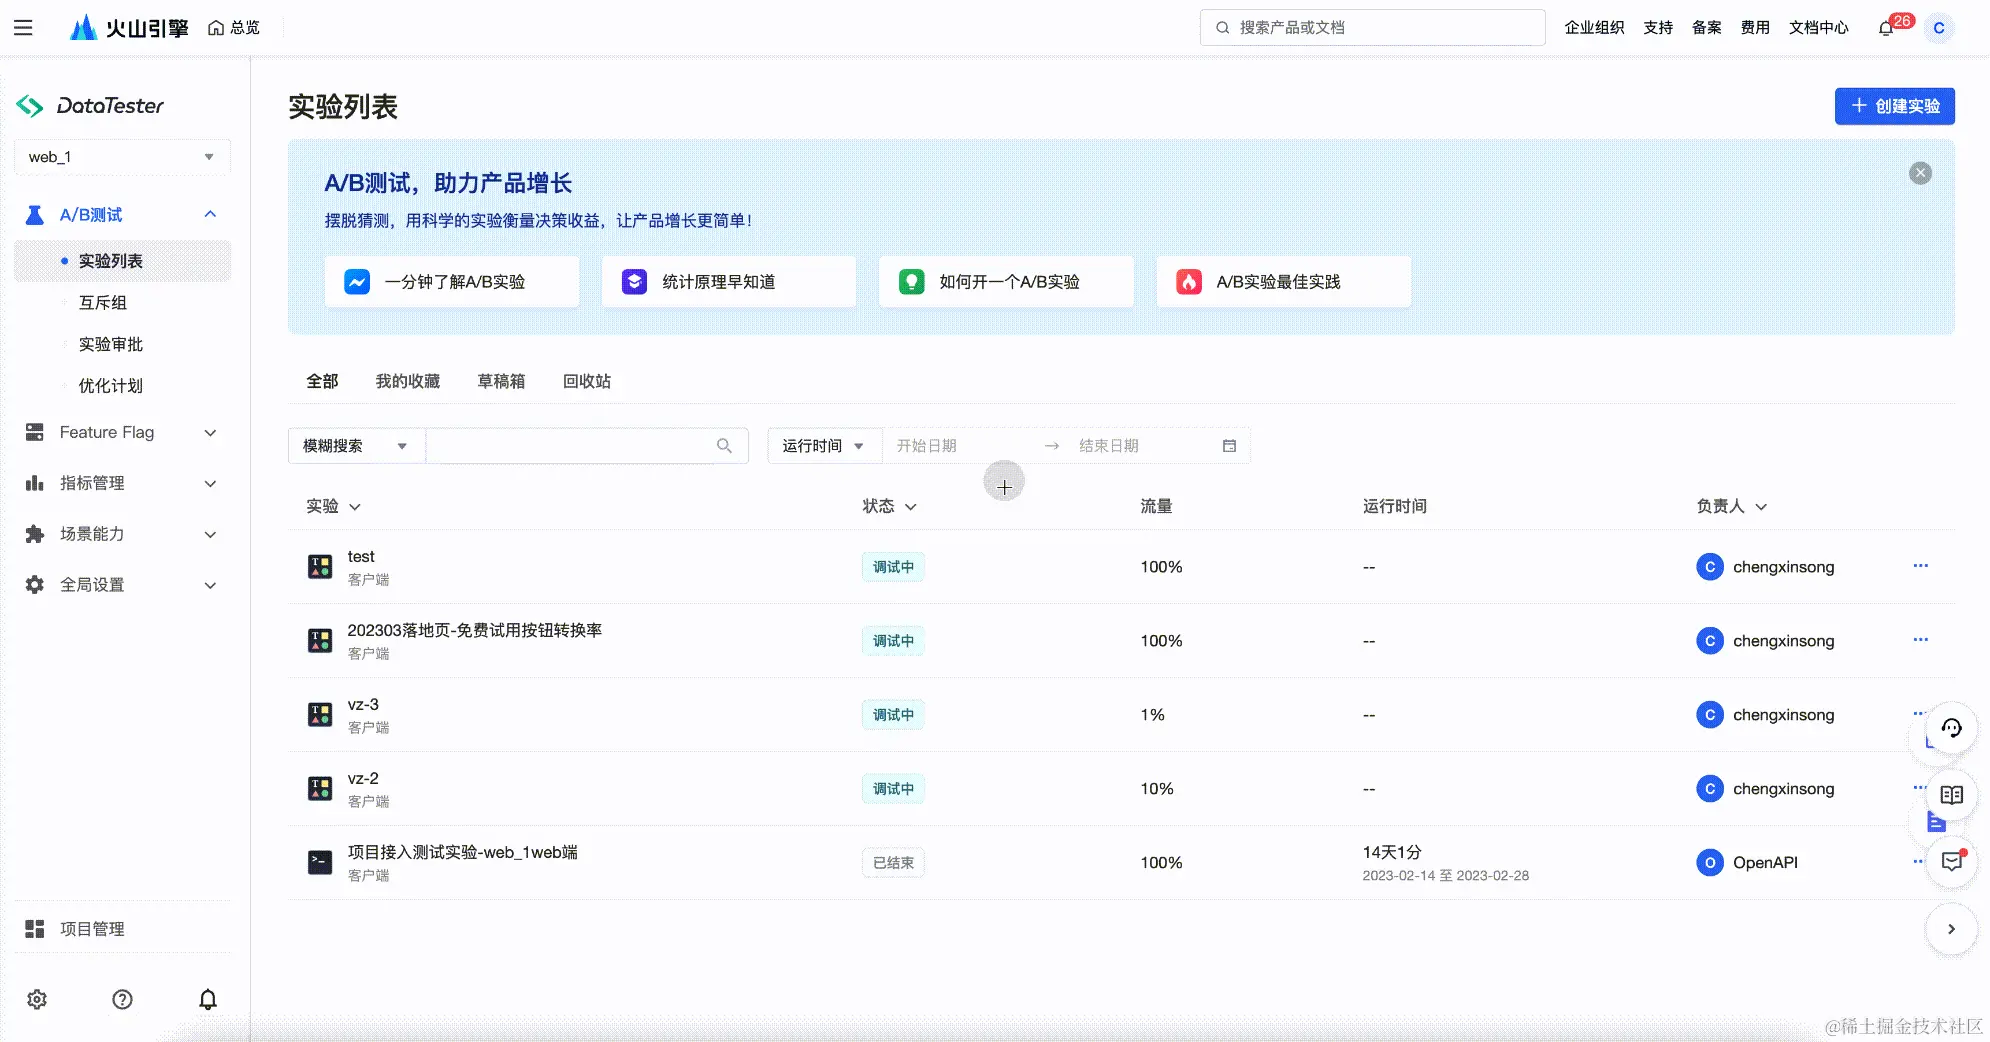Click the 火山引擎 logo

(129, 27)
